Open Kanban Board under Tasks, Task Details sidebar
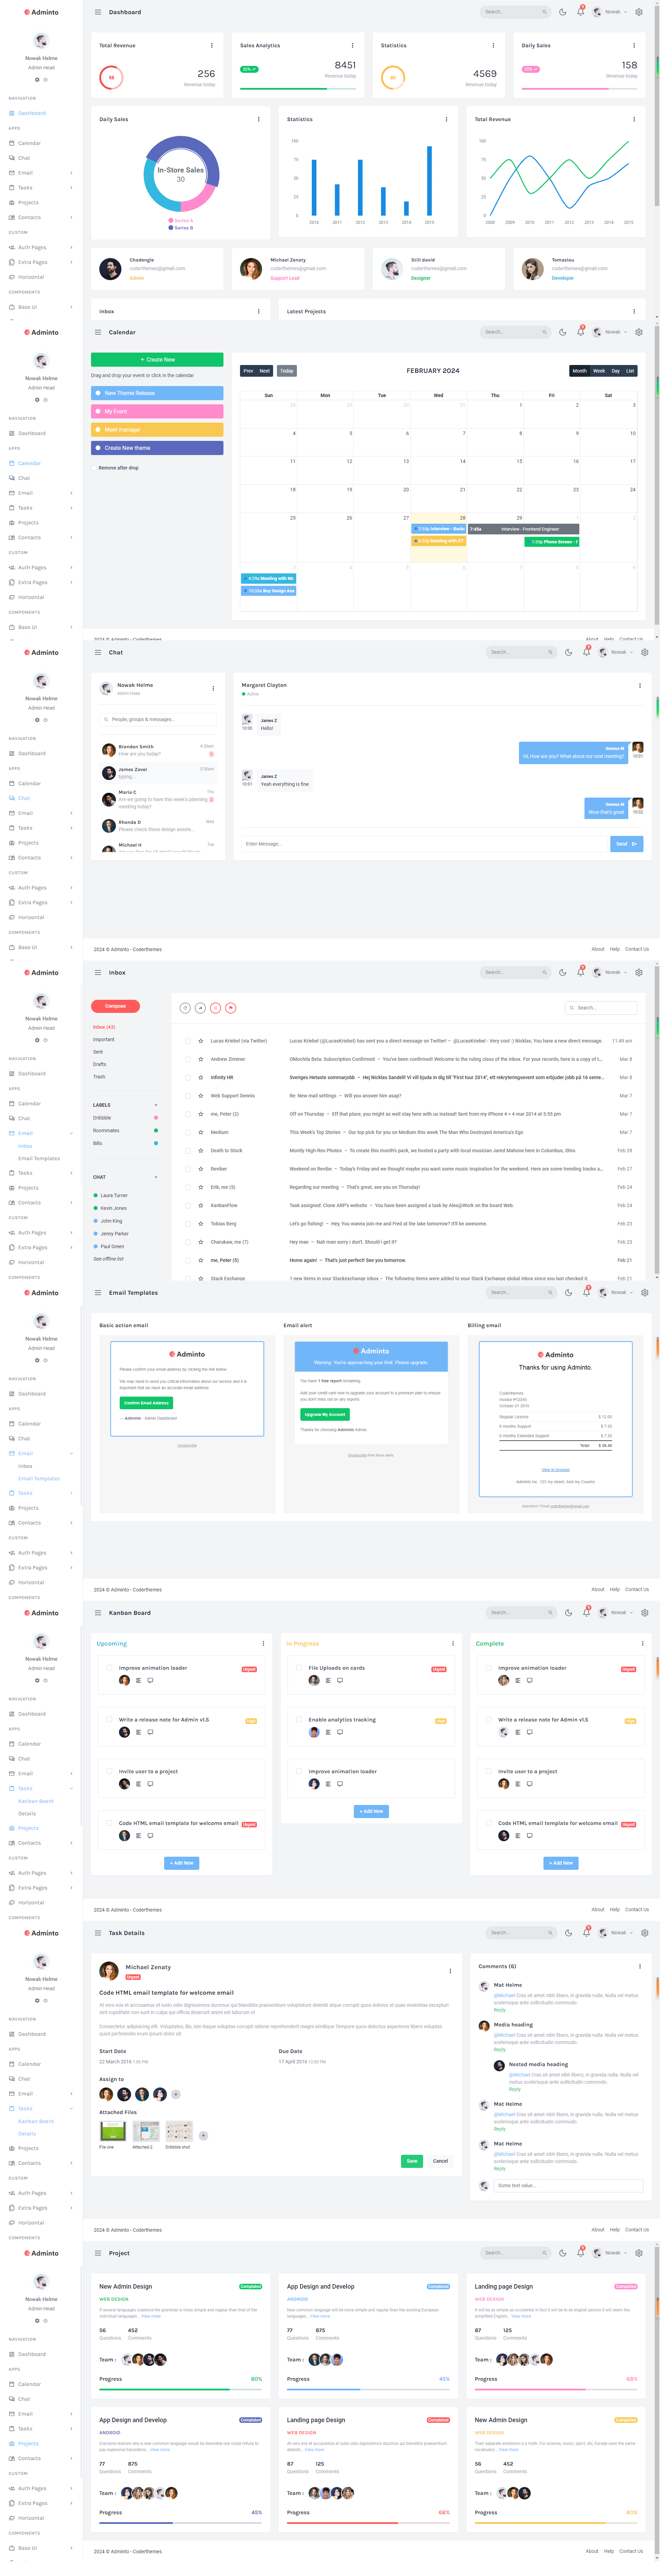Image resolution: width=660 pixels, height=2576 pixels. pyautogui.click(x=36, y=2121)
